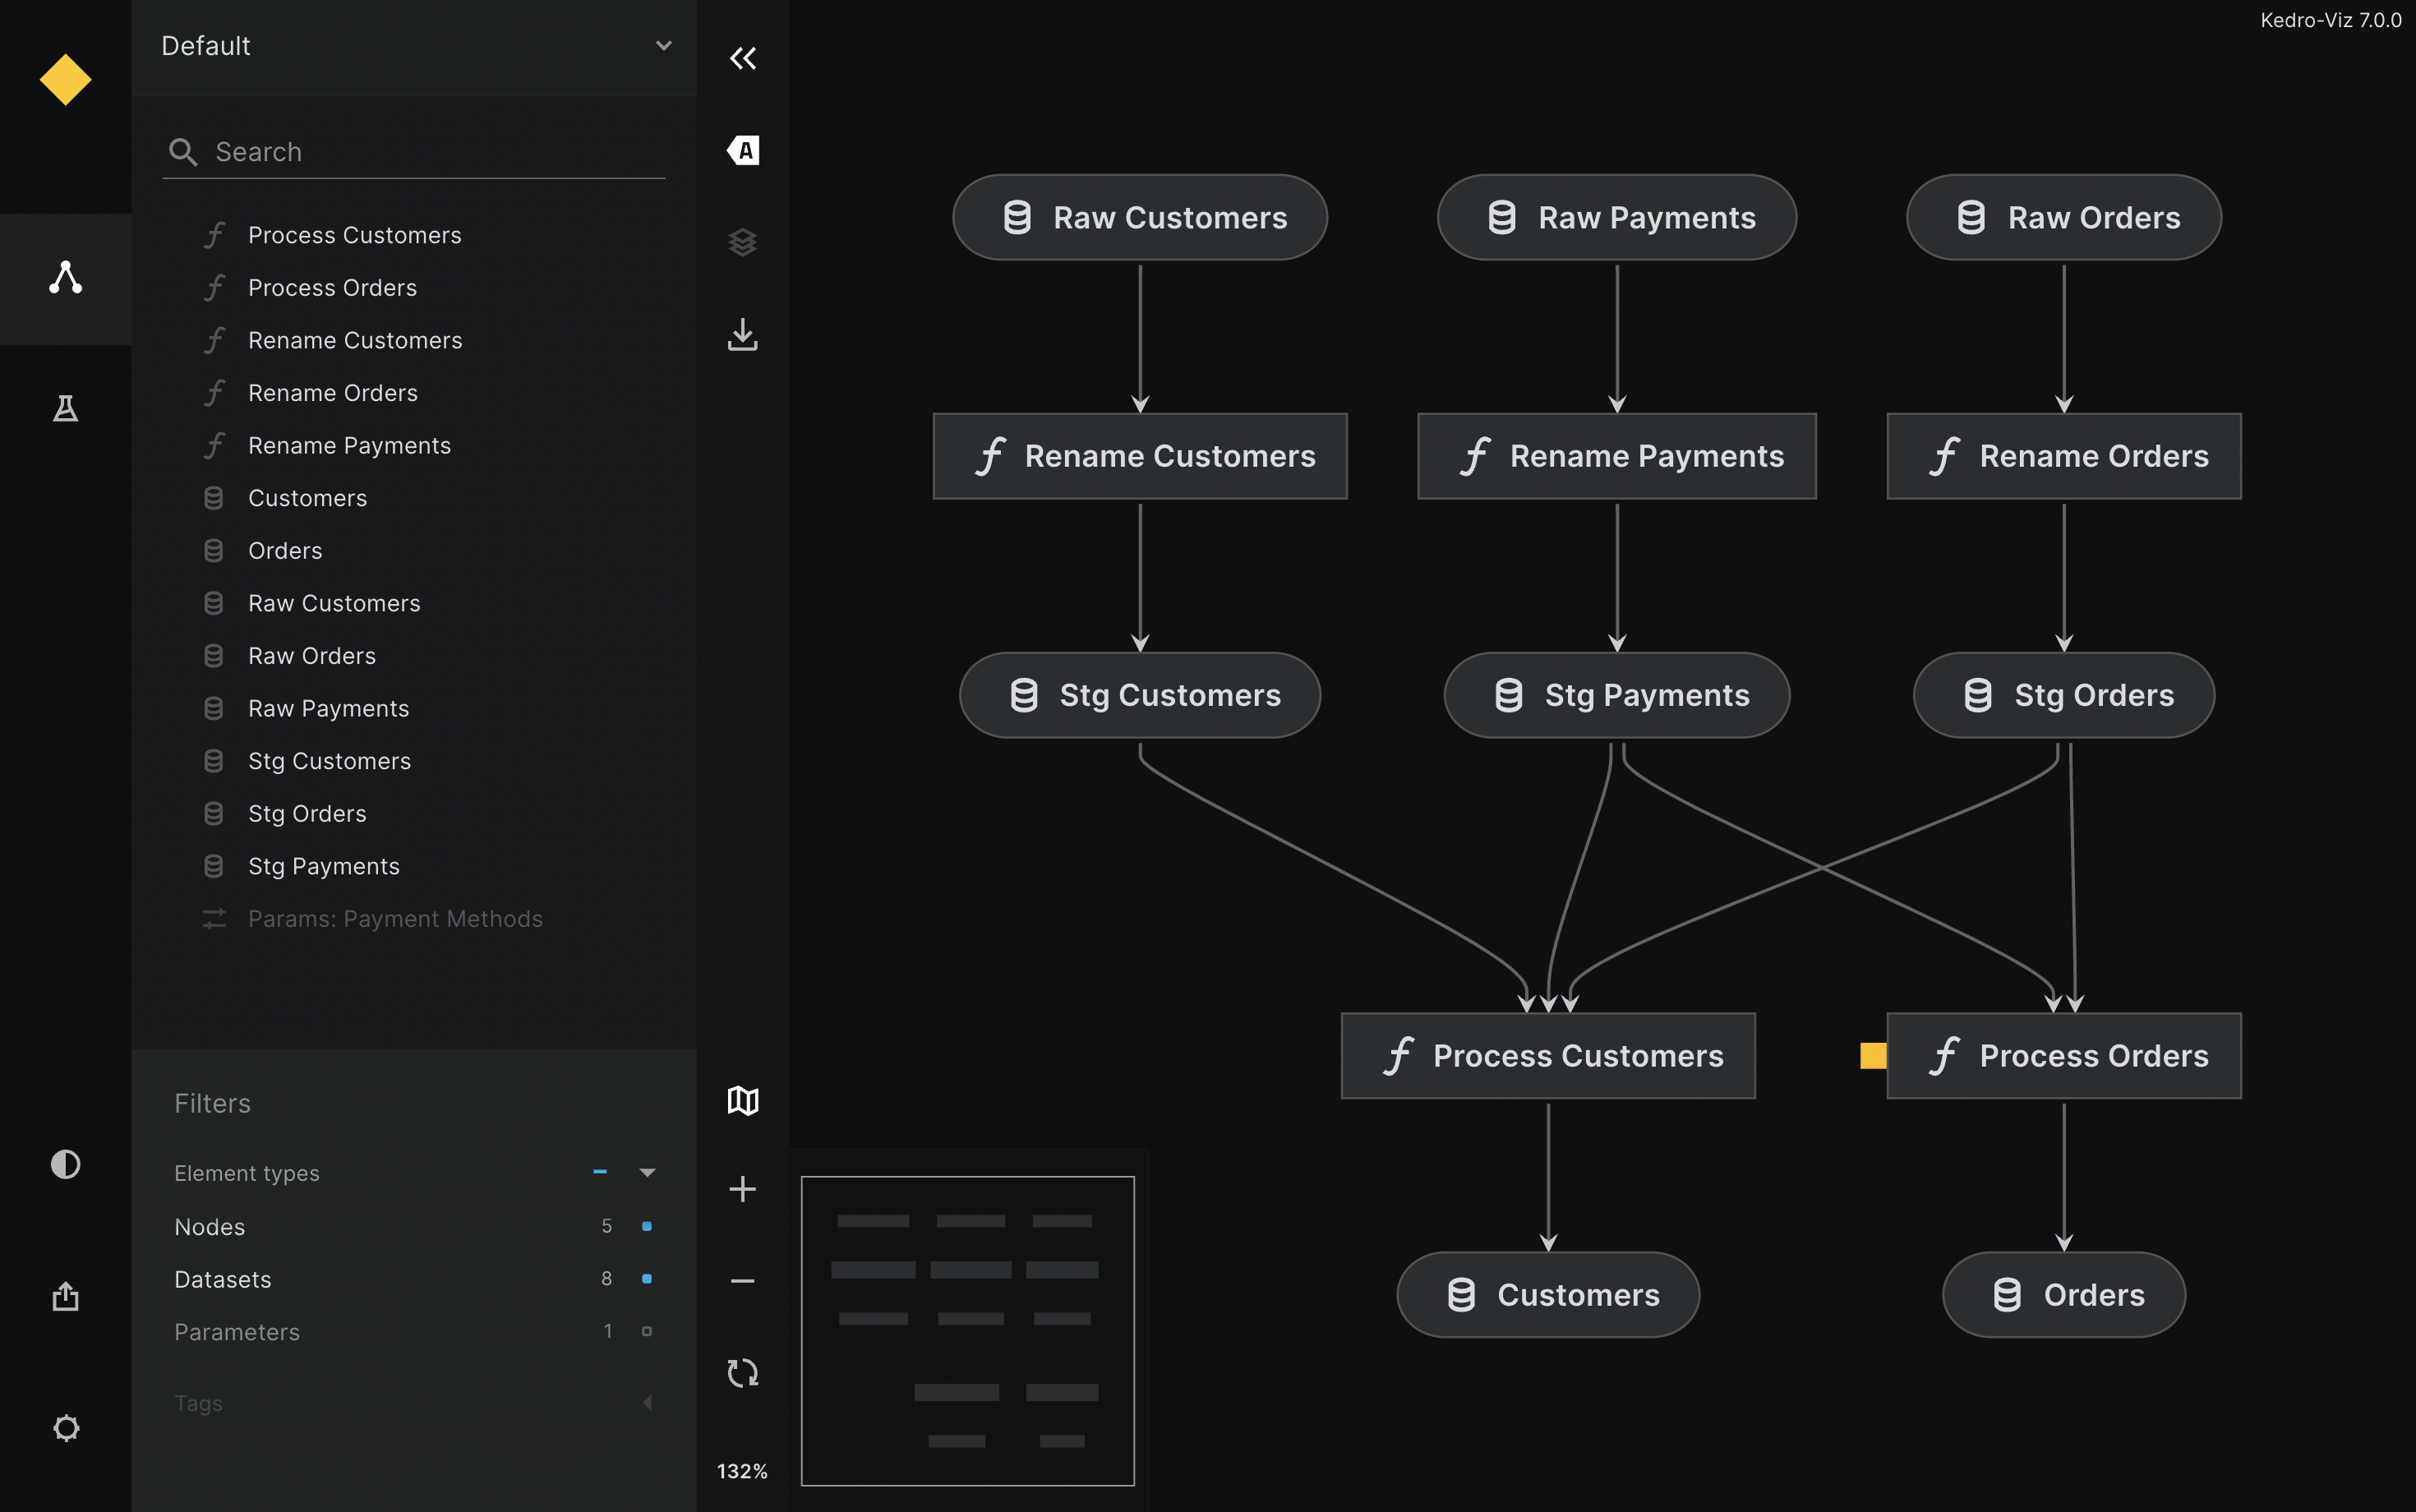Image resolution: width=2416 pixels, height=1512 pixels.
Task: Toggle text labels with the label icon
Action: [742, 150]
